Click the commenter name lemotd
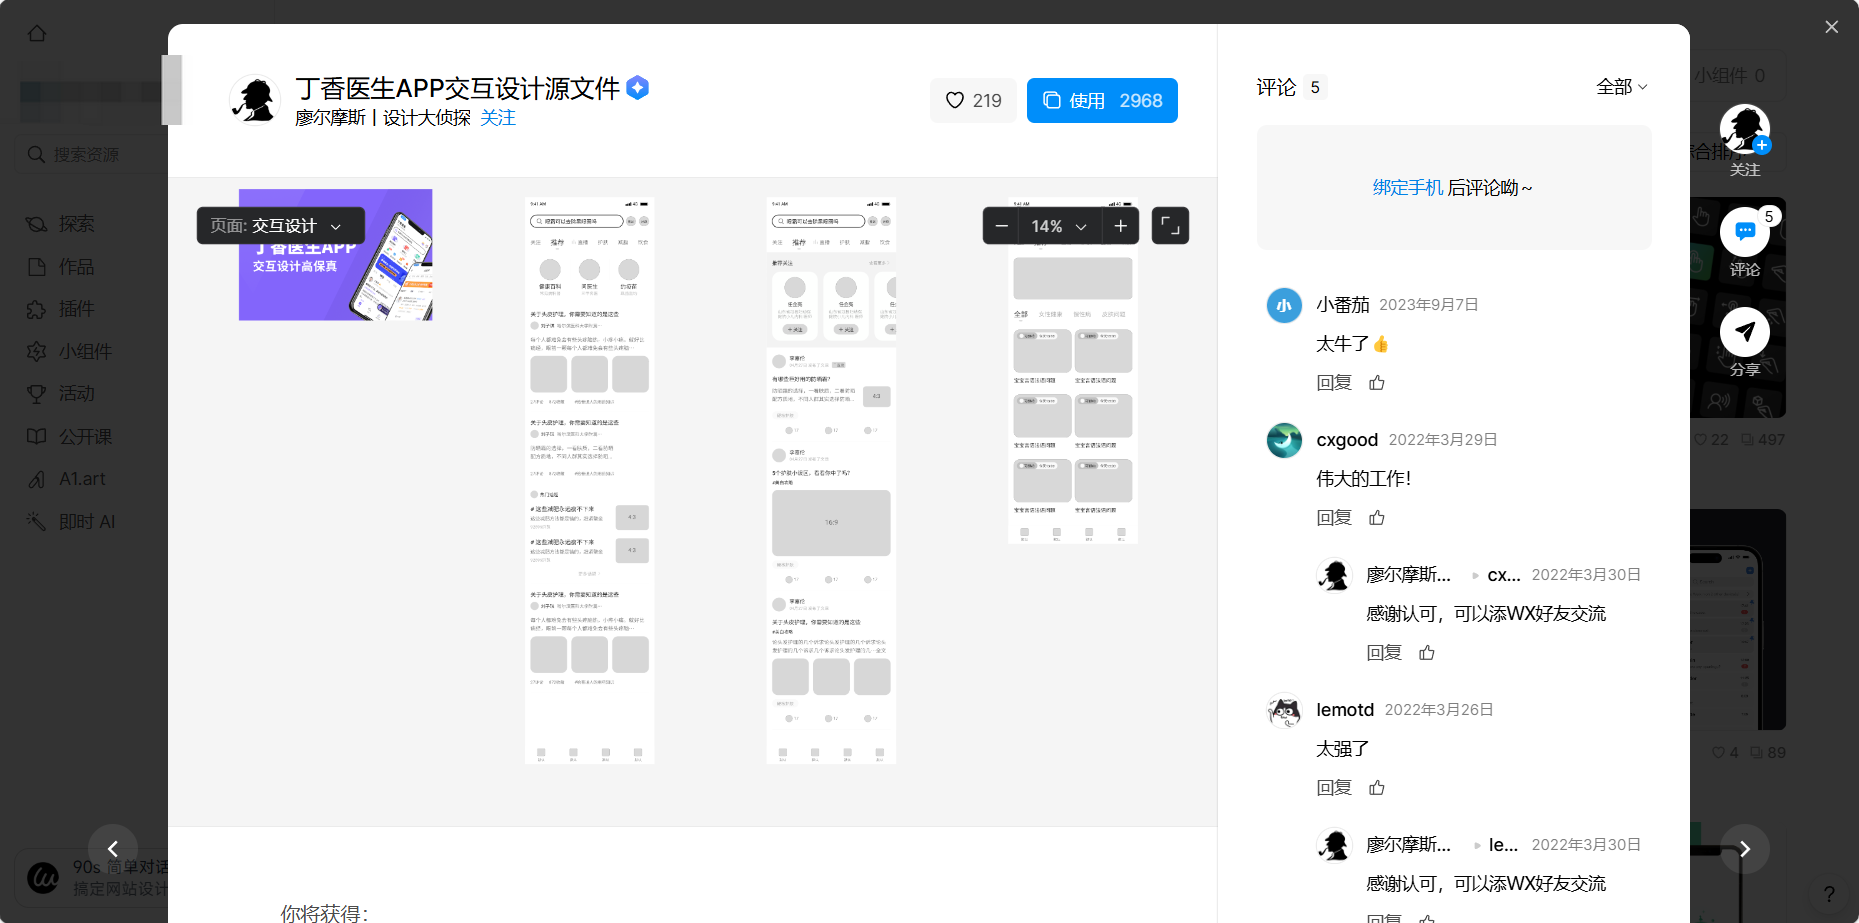This screenshot has width=1859, height=923. (1345, 710)
